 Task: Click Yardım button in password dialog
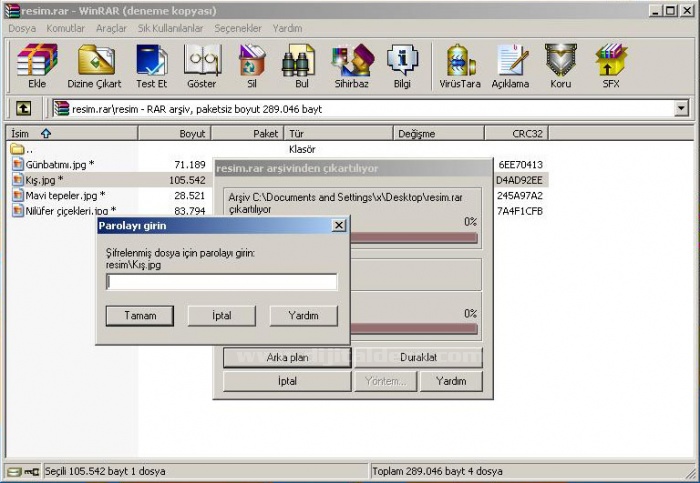[303, 316]
